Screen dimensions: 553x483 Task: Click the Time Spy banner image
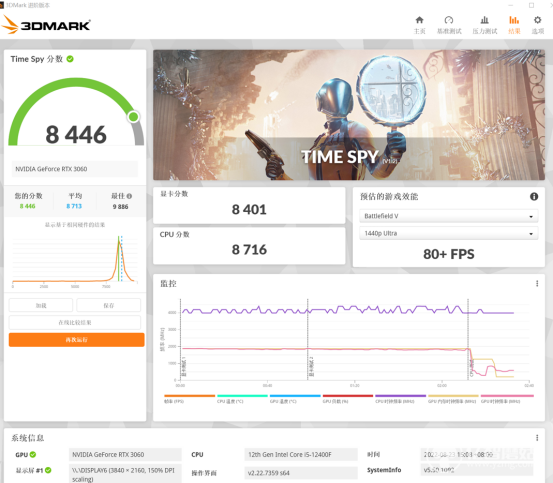(x=349, y=115)
